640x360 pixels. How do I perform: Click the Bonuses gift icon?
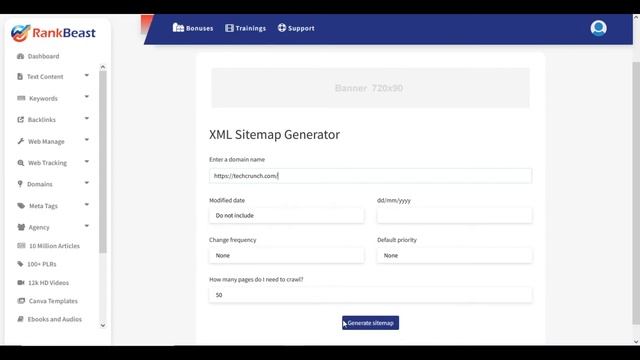click(178, 27)
